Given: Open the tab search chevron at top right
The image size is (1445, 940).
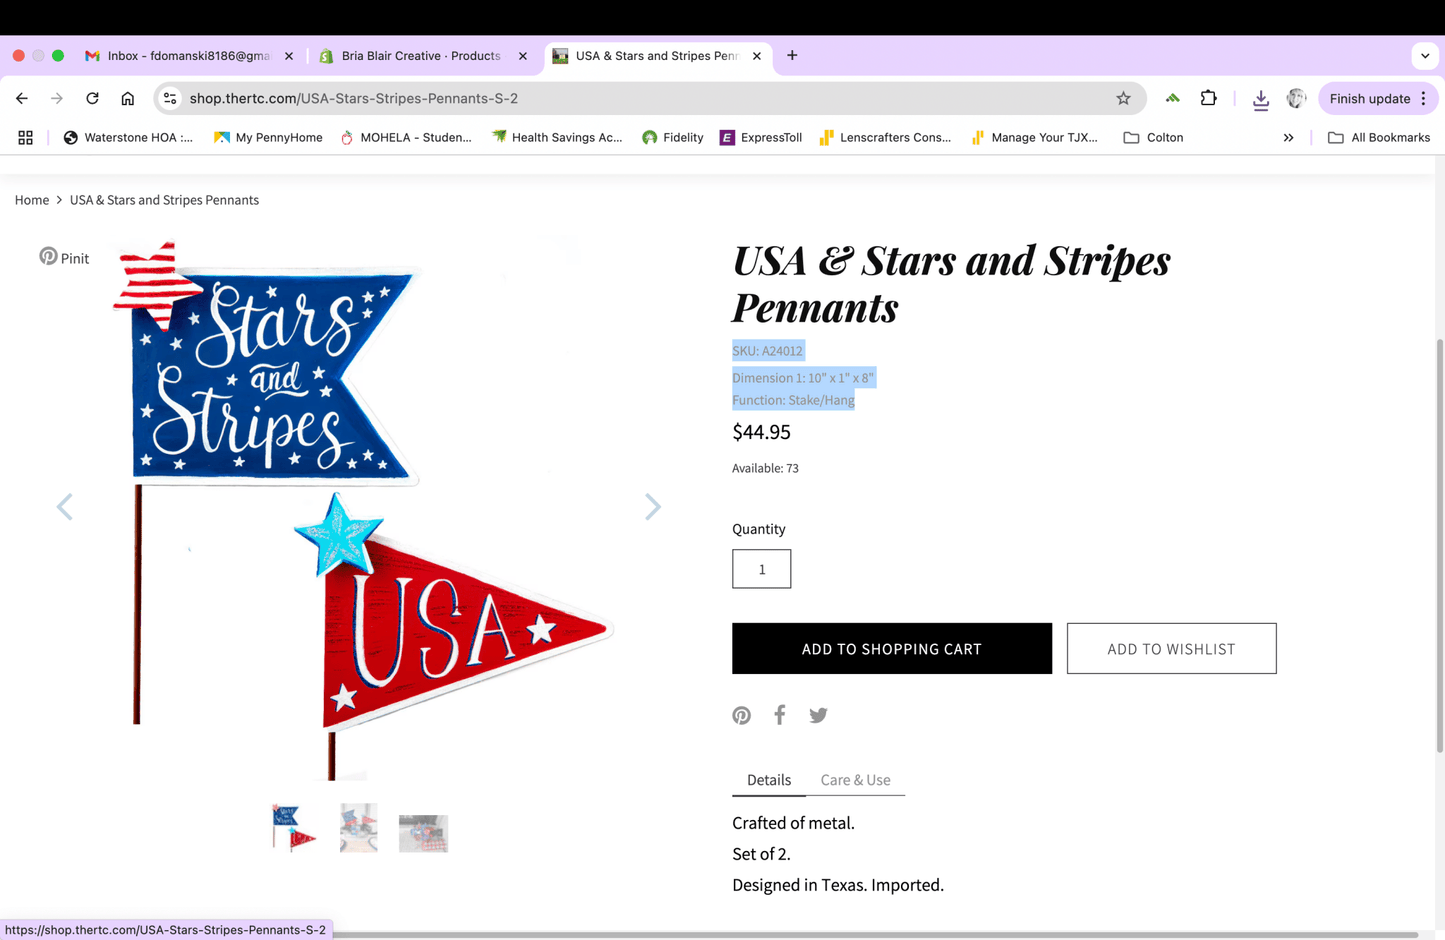Looking at the screenshot, I should pyautogui.click(x=1425, y=56).
